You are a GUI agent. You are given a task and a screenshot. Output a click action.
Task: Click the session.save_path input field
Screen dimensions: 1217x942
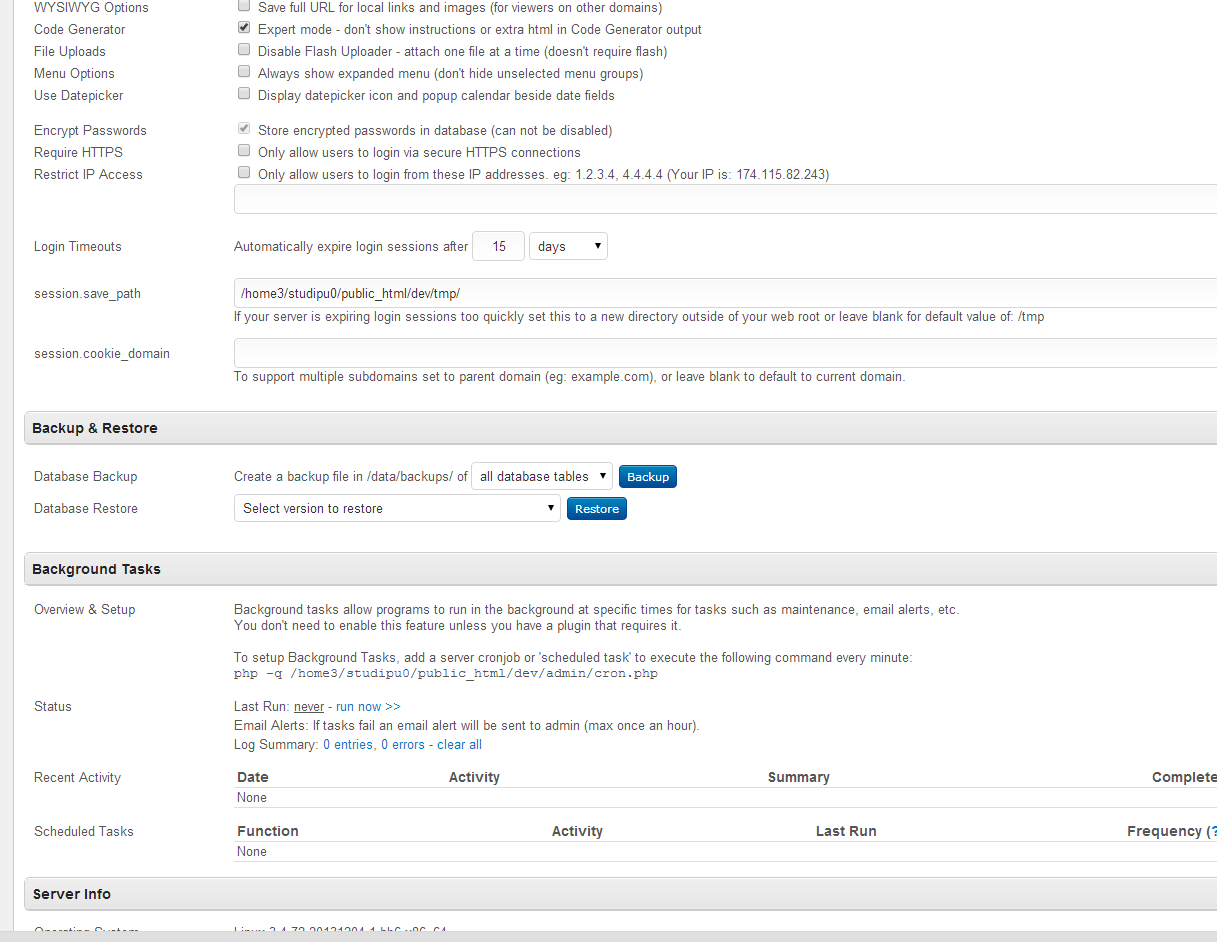pos(724,293)
